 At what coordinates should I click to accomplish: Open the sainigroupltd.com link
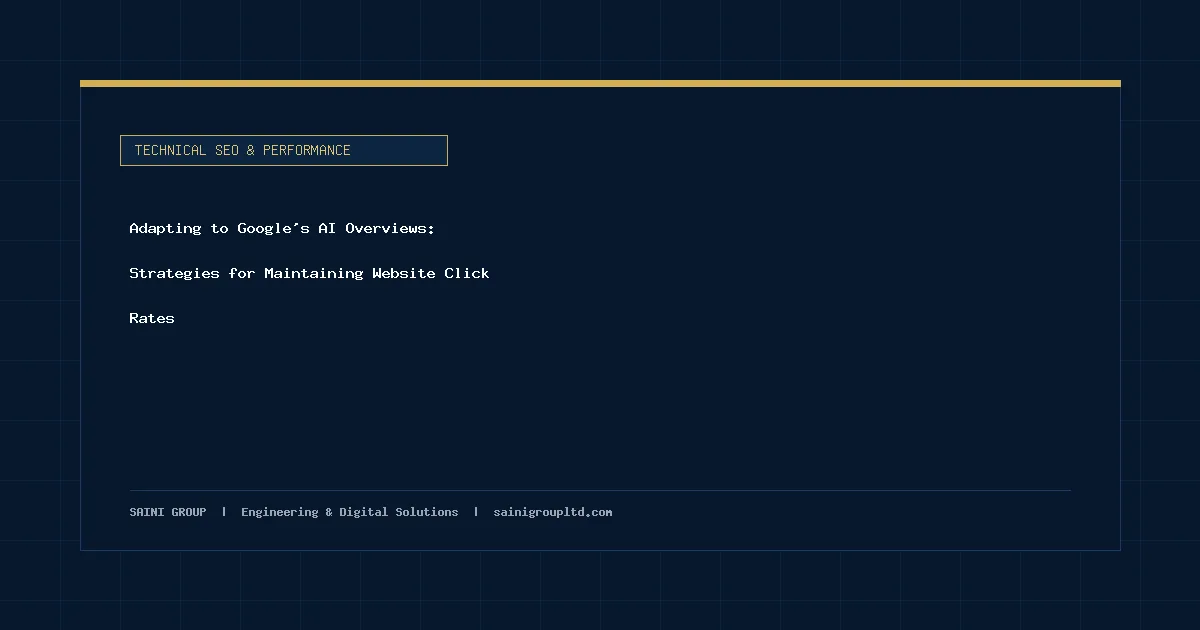click(x=553, y=512)
